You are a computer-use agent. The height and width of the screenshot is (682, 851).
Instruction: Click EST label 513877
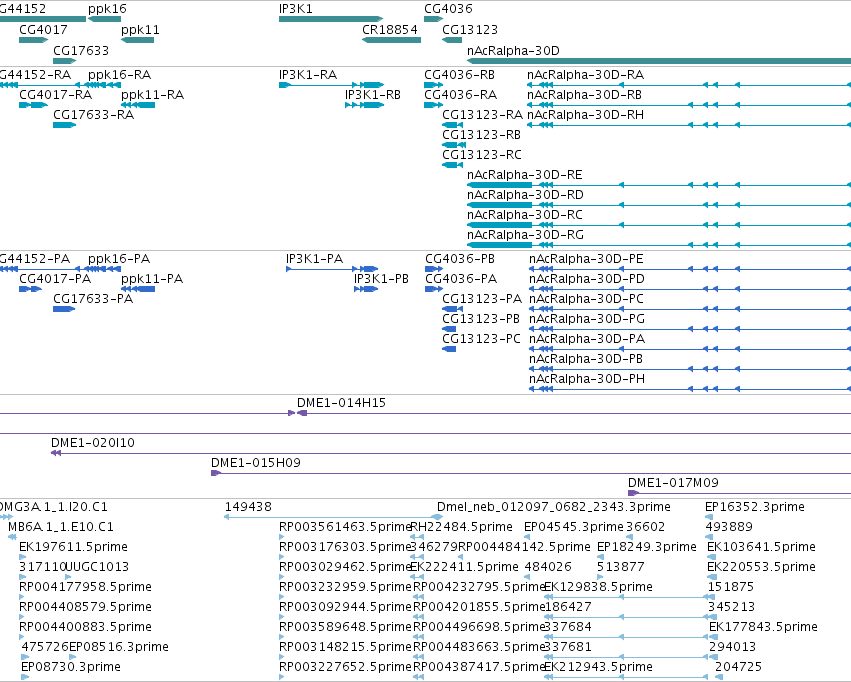point(621,567)
